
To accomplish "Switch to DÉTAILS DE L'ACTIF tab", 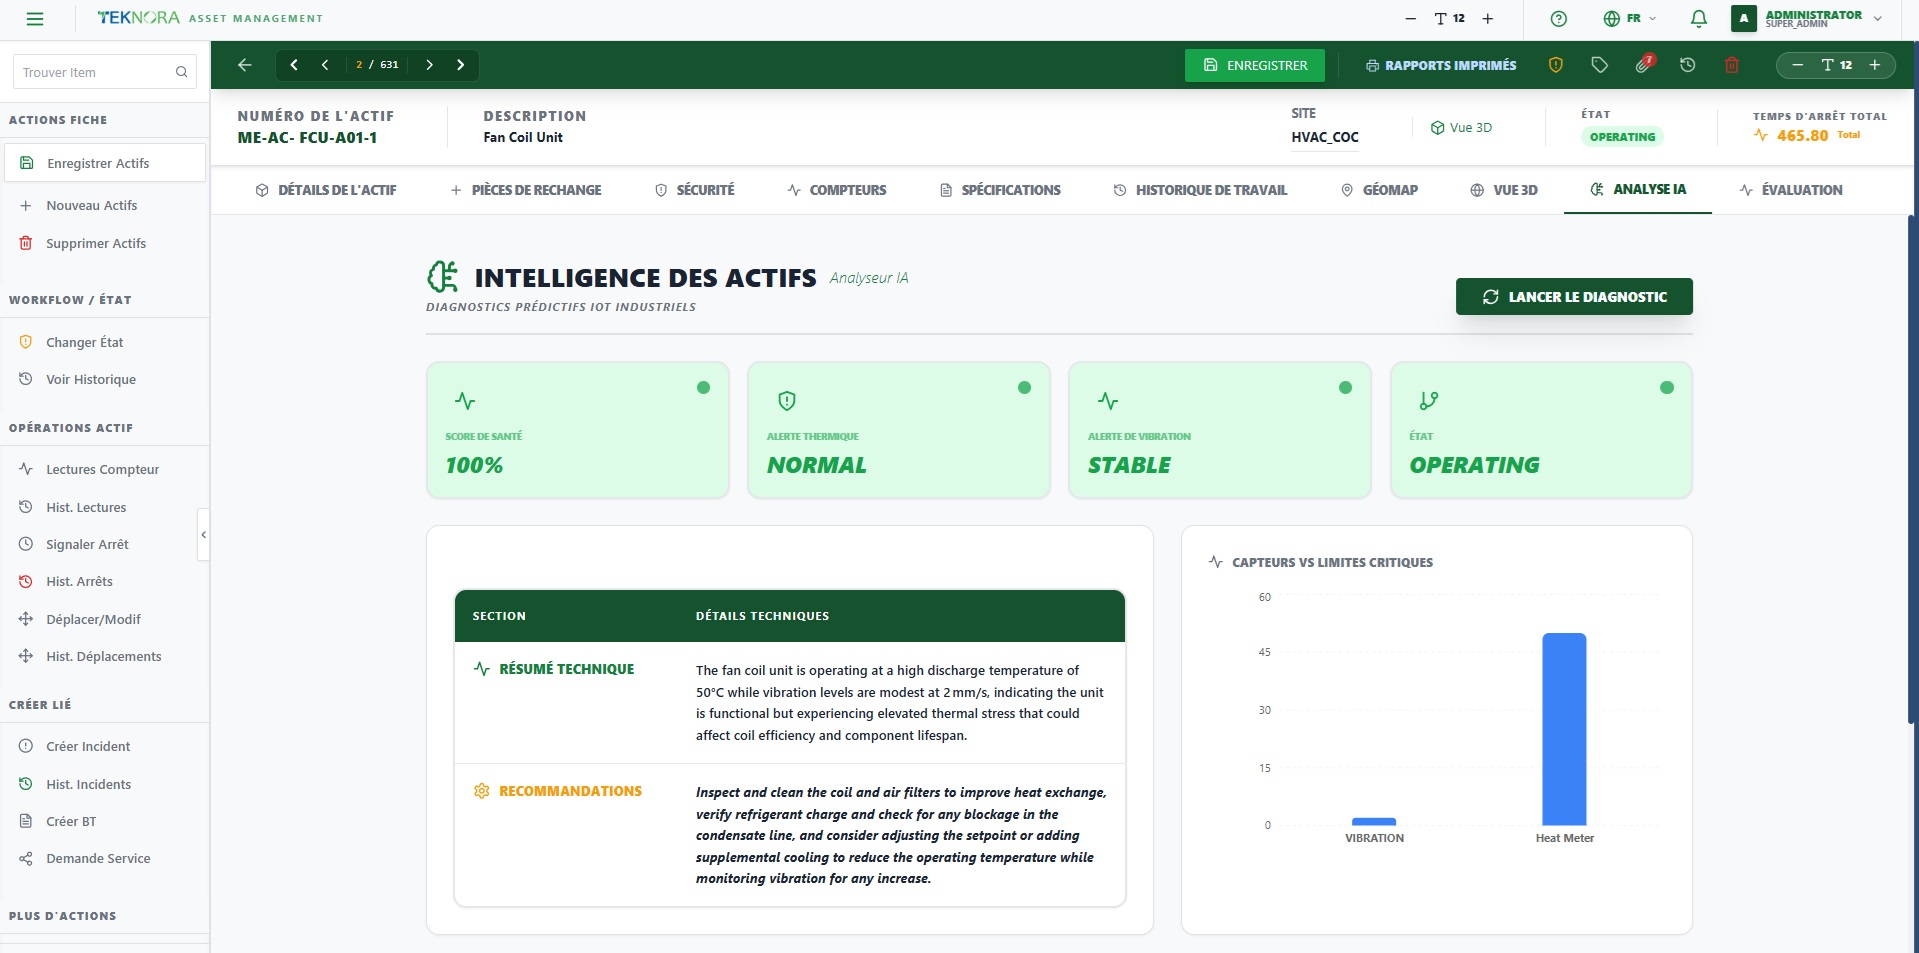I will point(326,190).
